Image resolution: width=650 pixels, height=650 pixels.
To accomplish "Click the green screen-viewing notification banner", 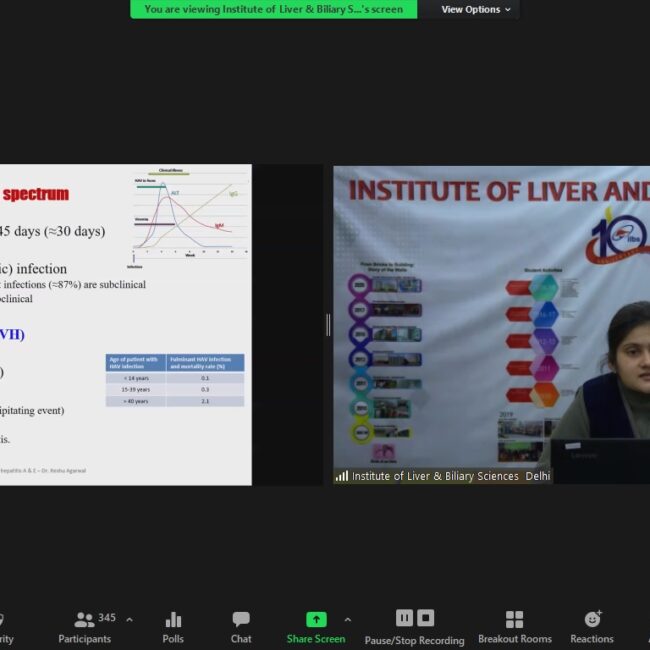I will 273,10.
